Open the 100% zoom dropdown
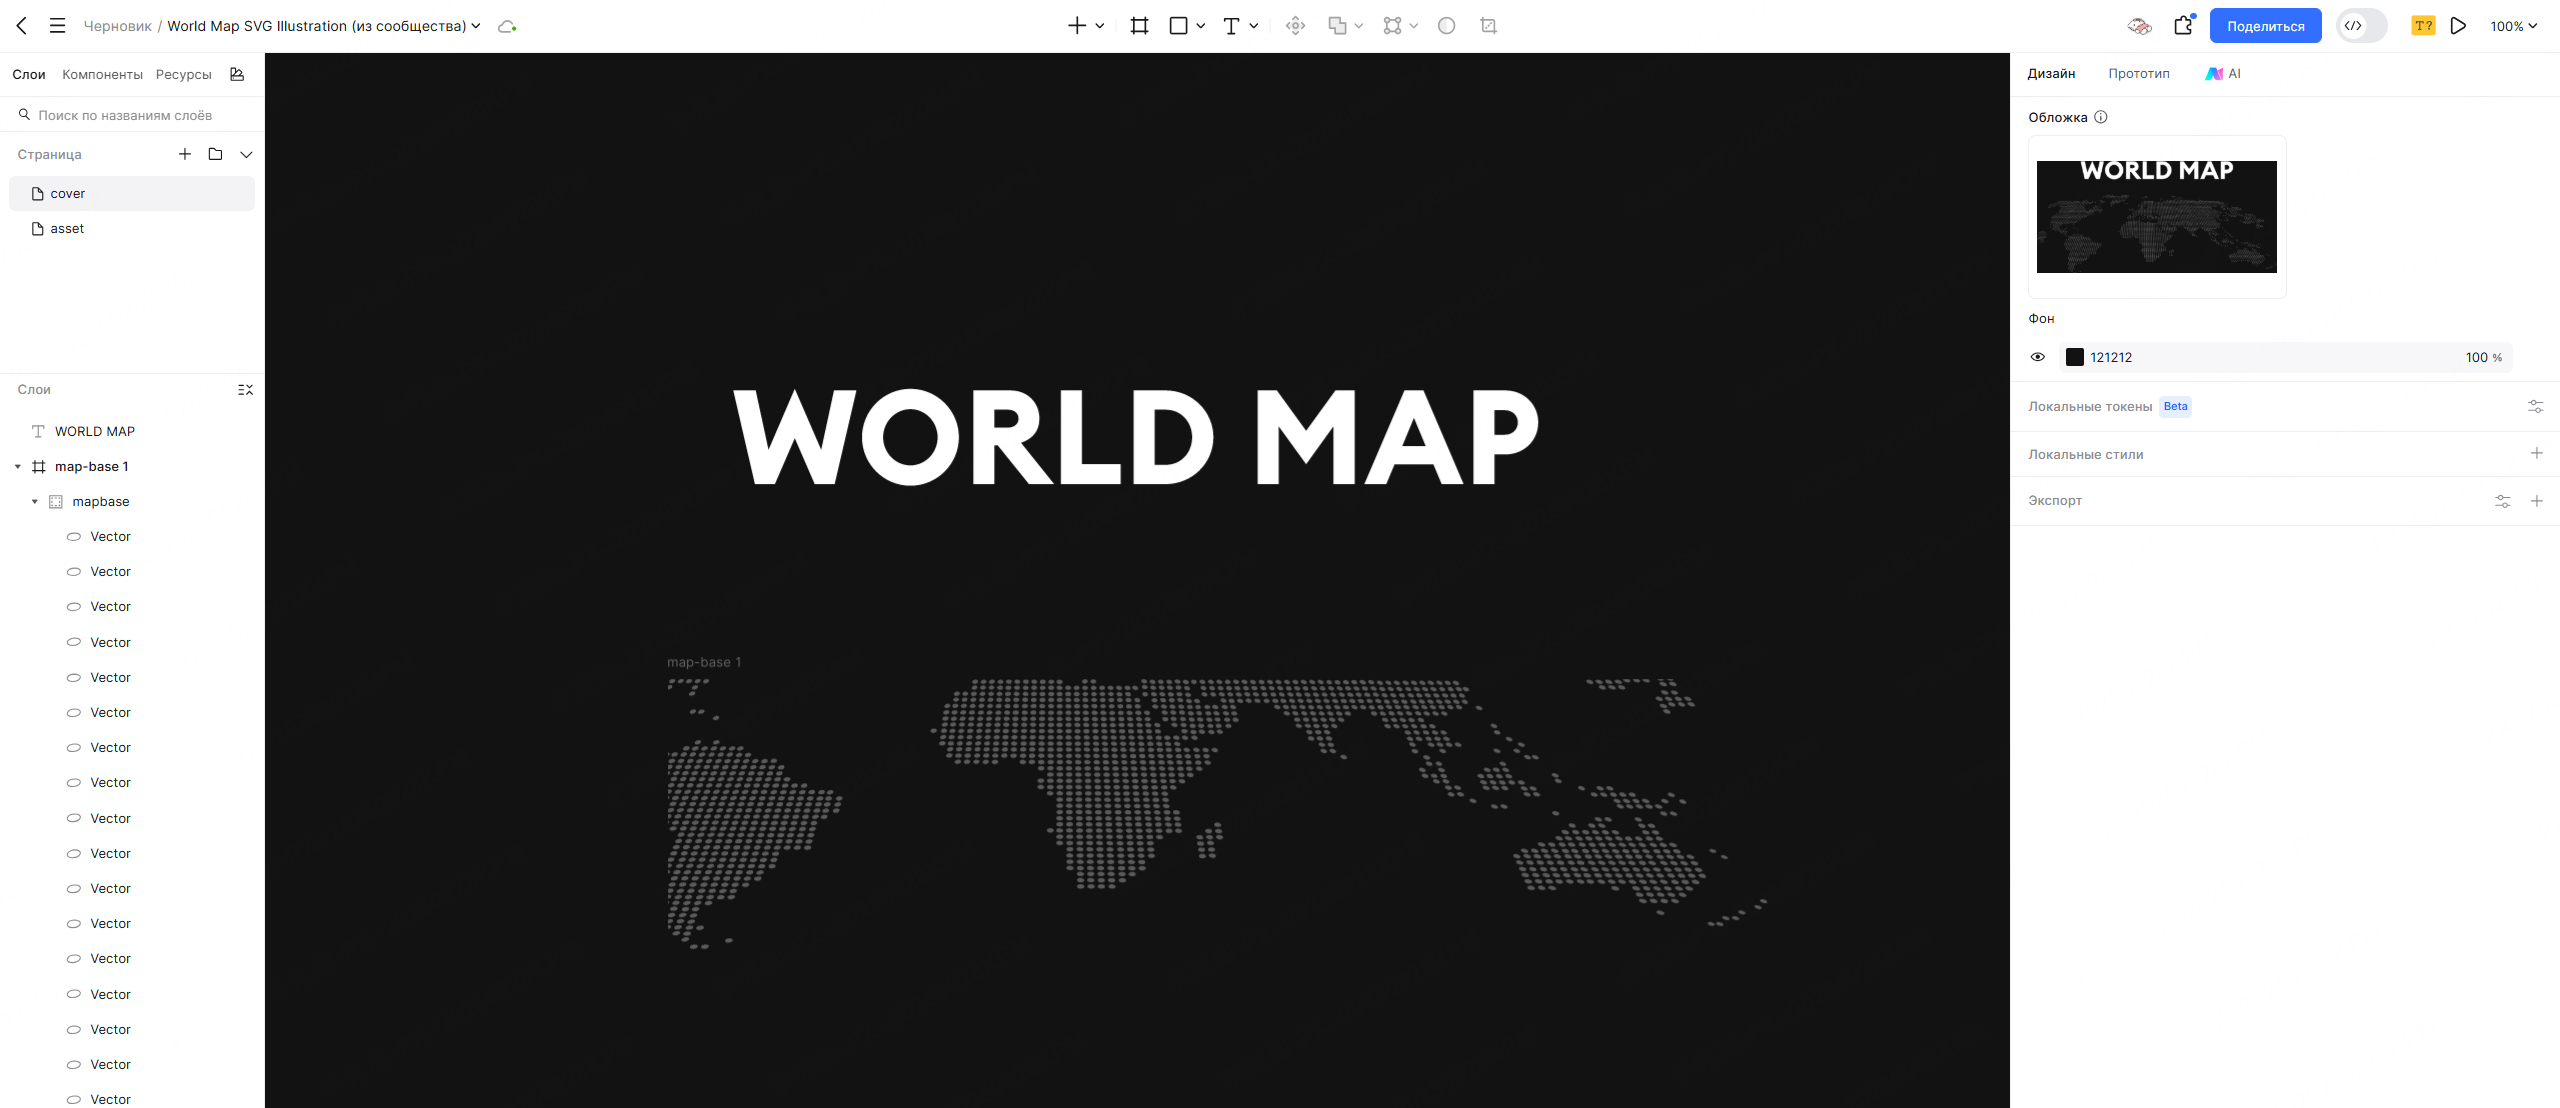 2513,26
